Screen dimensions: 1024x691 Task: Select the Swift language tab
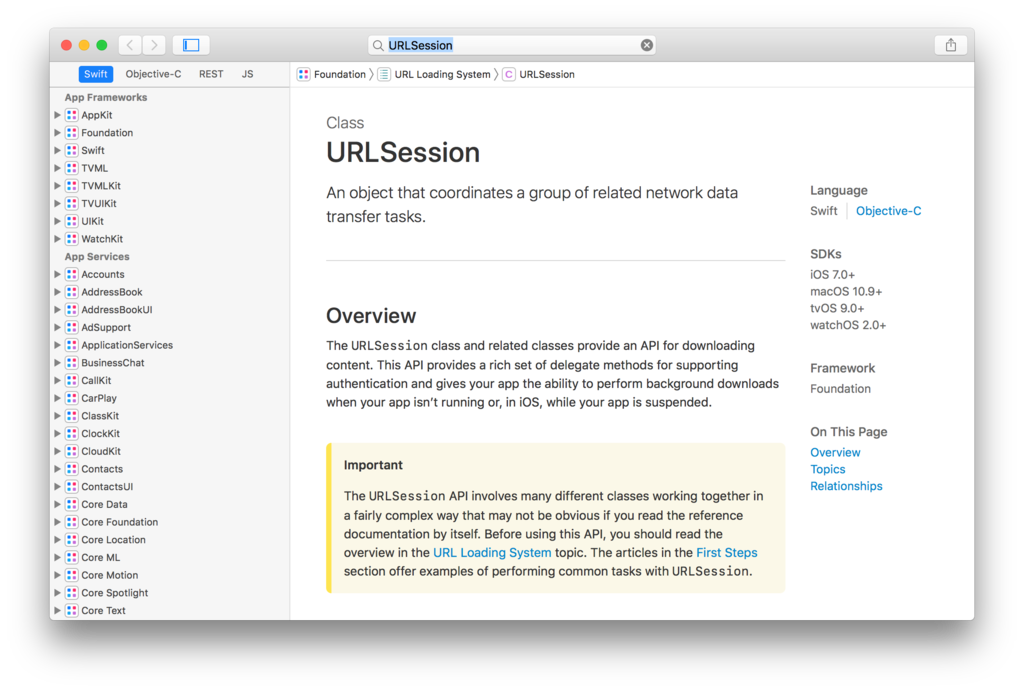[95, 74]
